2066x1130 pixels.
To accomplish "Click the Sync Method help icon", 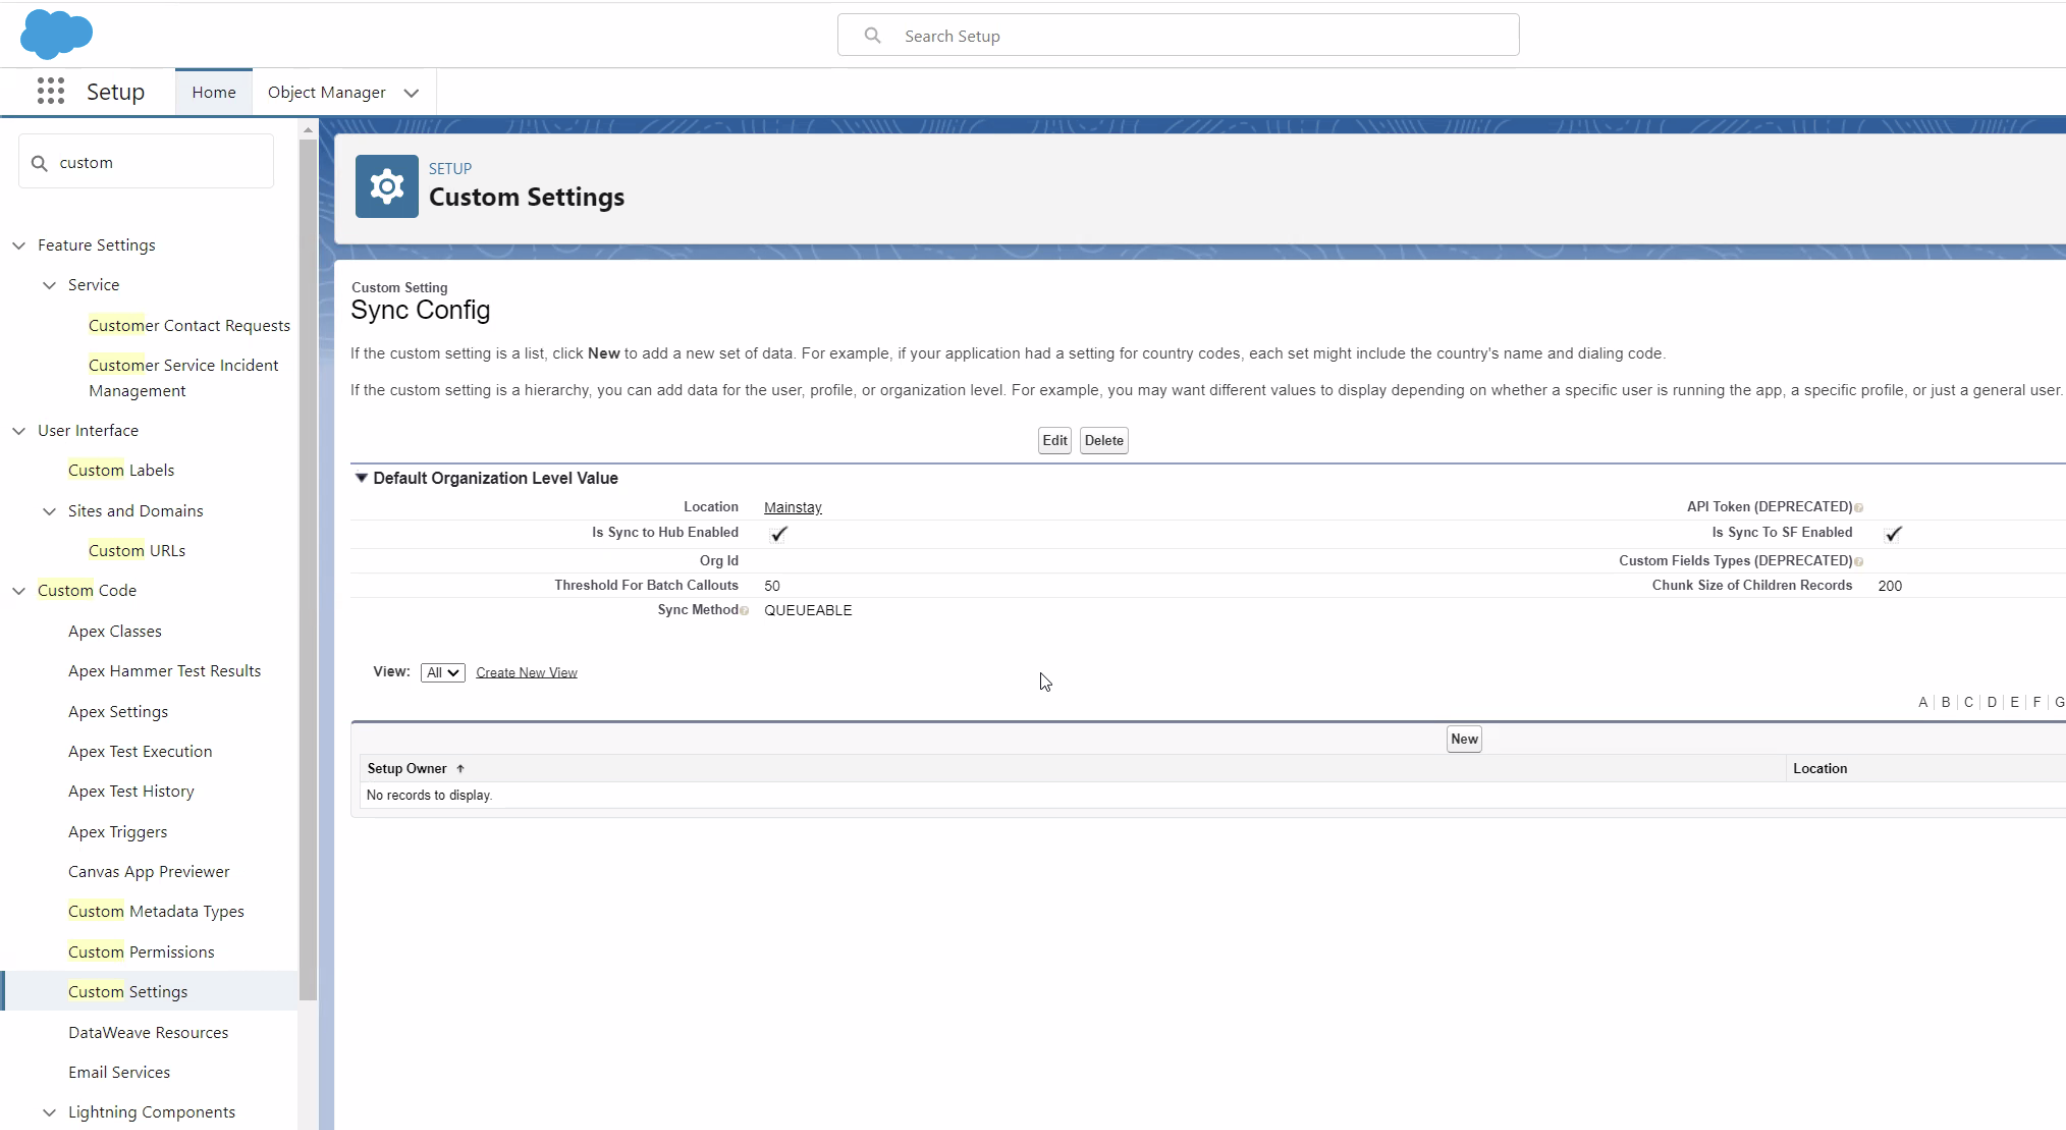I will click(x=744, y=611).
